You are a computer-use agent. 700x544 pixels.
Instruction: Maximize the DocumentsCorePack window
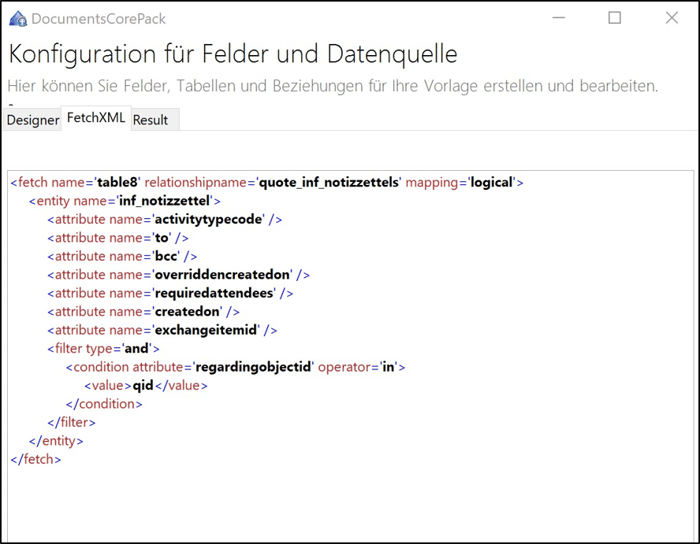point(614,18)
